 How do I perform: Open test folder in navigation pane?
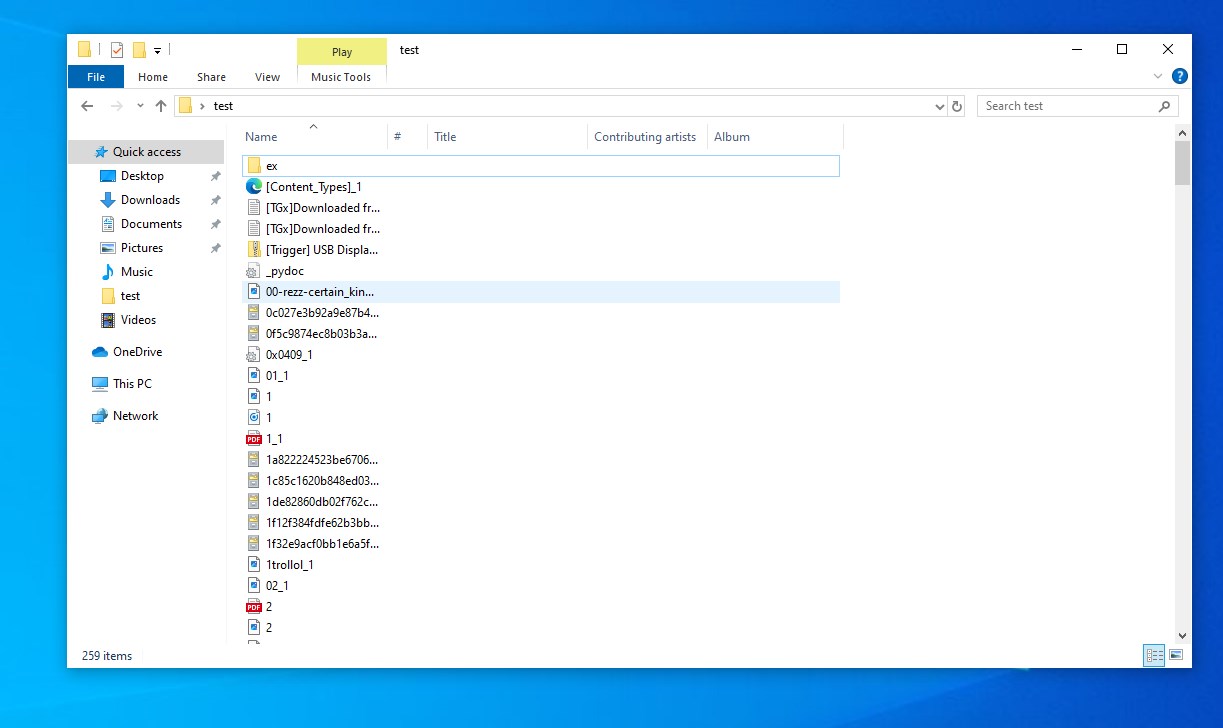click(x=130, y=296)
